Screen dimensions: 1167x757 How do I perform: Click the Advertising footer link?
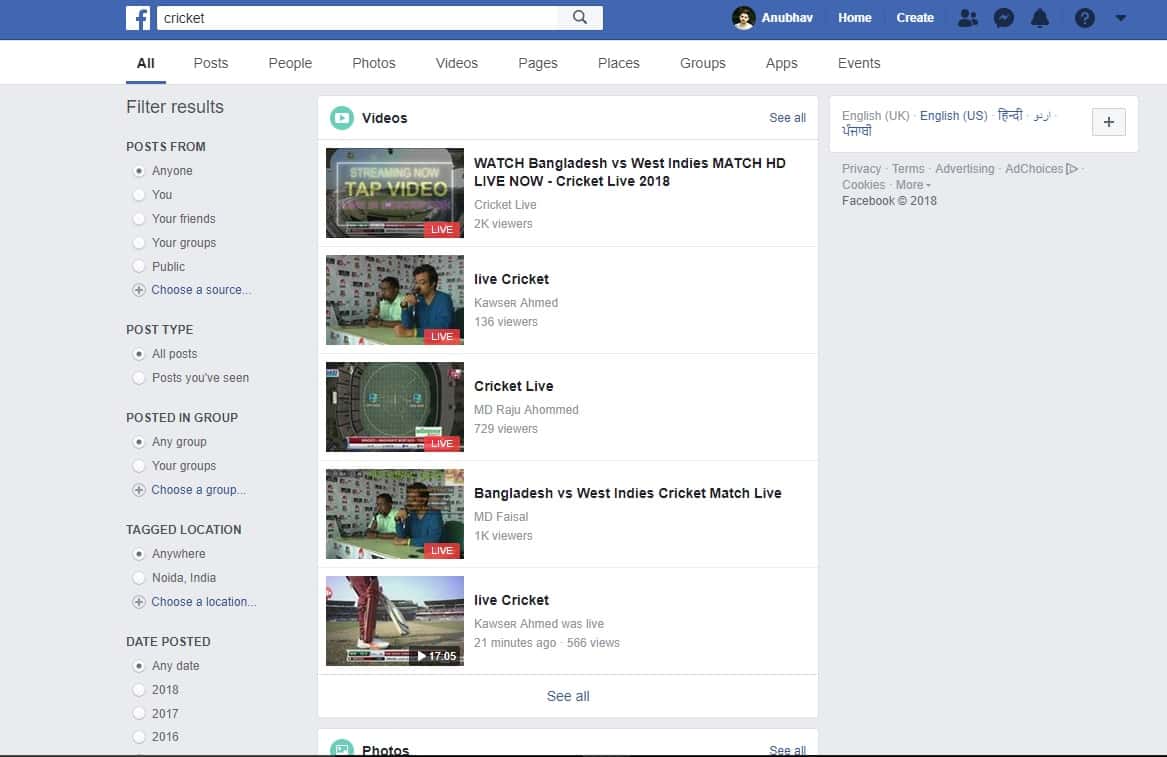965,169
